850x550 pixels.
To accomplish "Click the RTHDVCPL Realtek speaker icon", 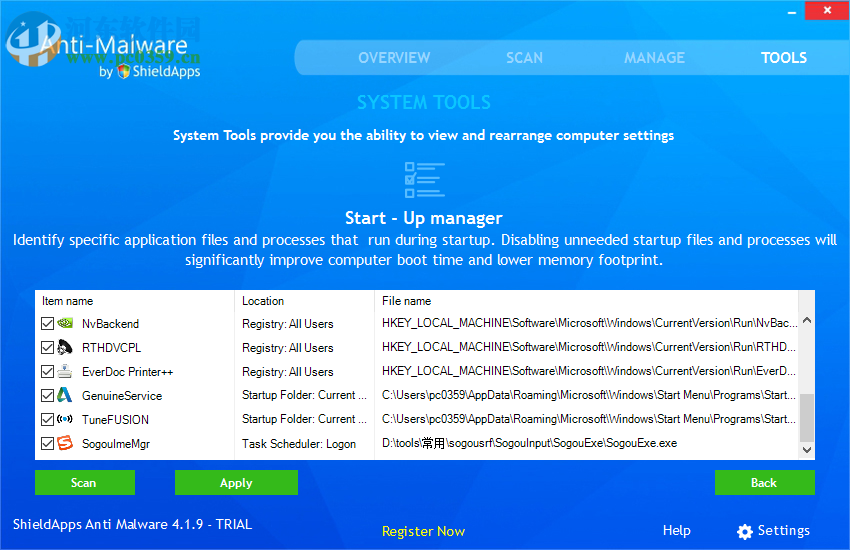I will click(x=65, y=347).
